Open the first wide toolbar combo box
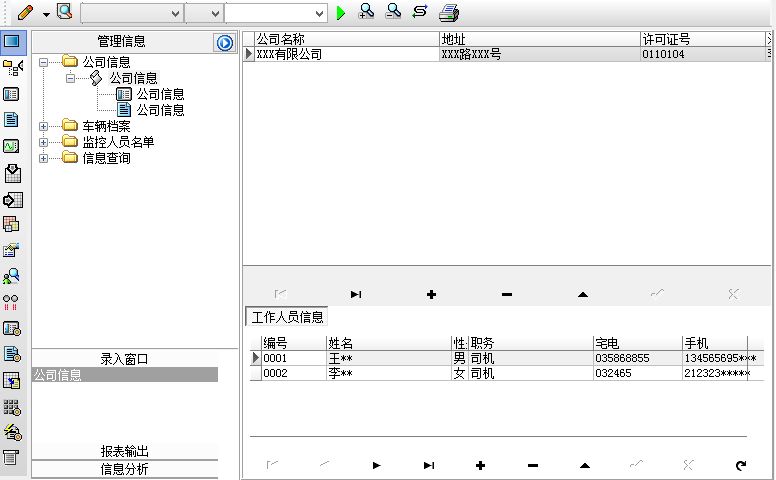 coord(132,13)
